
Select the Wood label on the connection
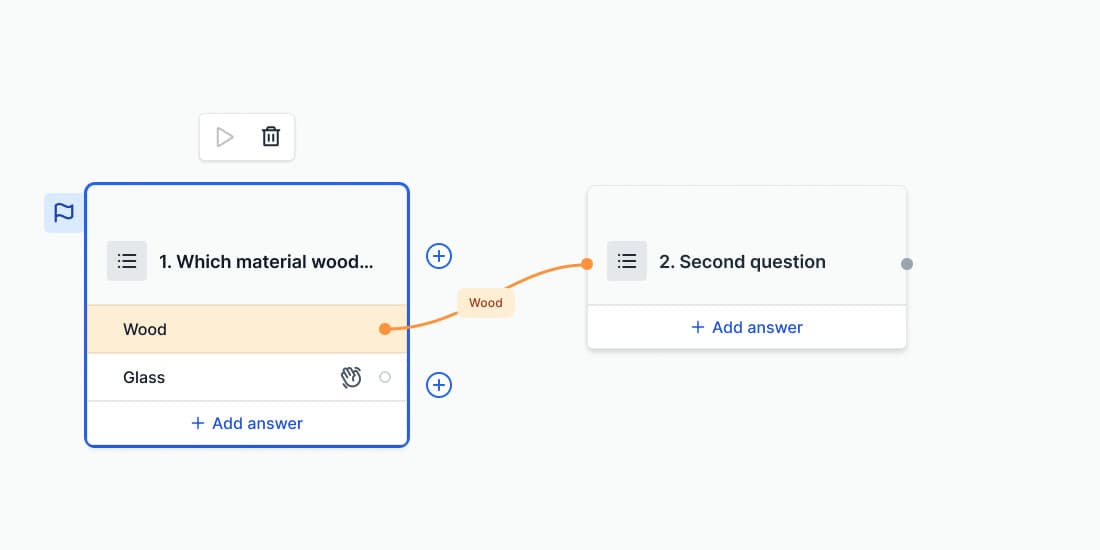pyautogui.click(x=486, y=303)
